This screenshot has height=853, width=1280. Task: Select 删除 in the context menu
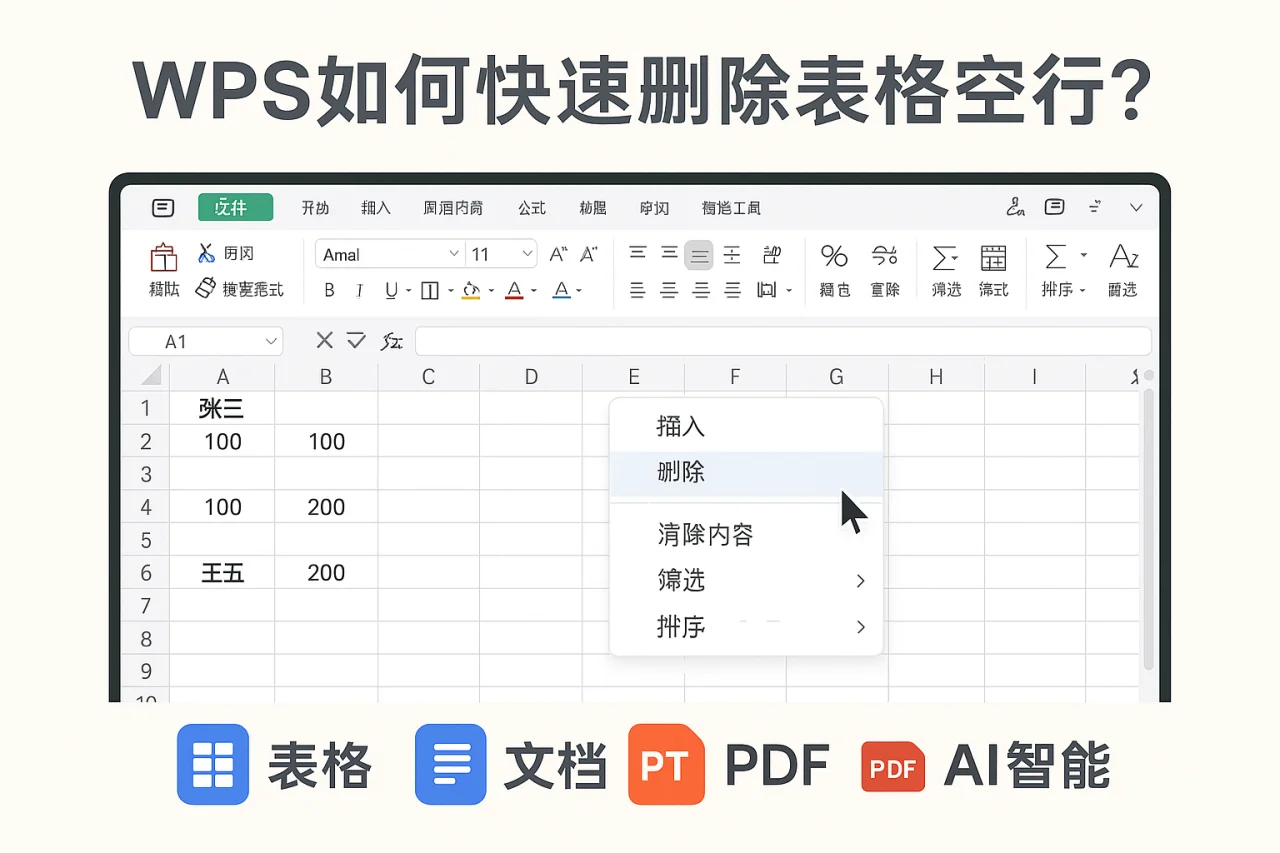(681, 472)
